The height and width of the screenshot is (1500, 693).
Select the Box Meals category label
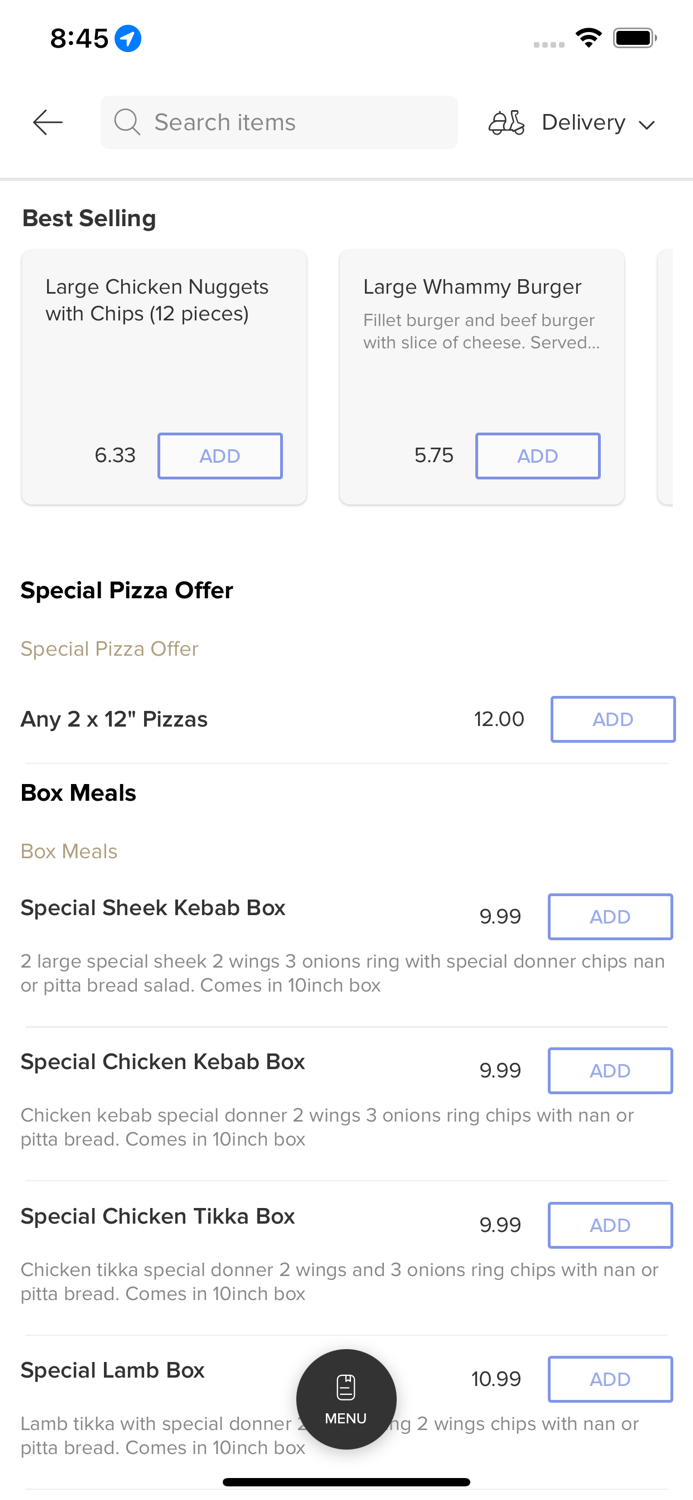pos(69,851)
